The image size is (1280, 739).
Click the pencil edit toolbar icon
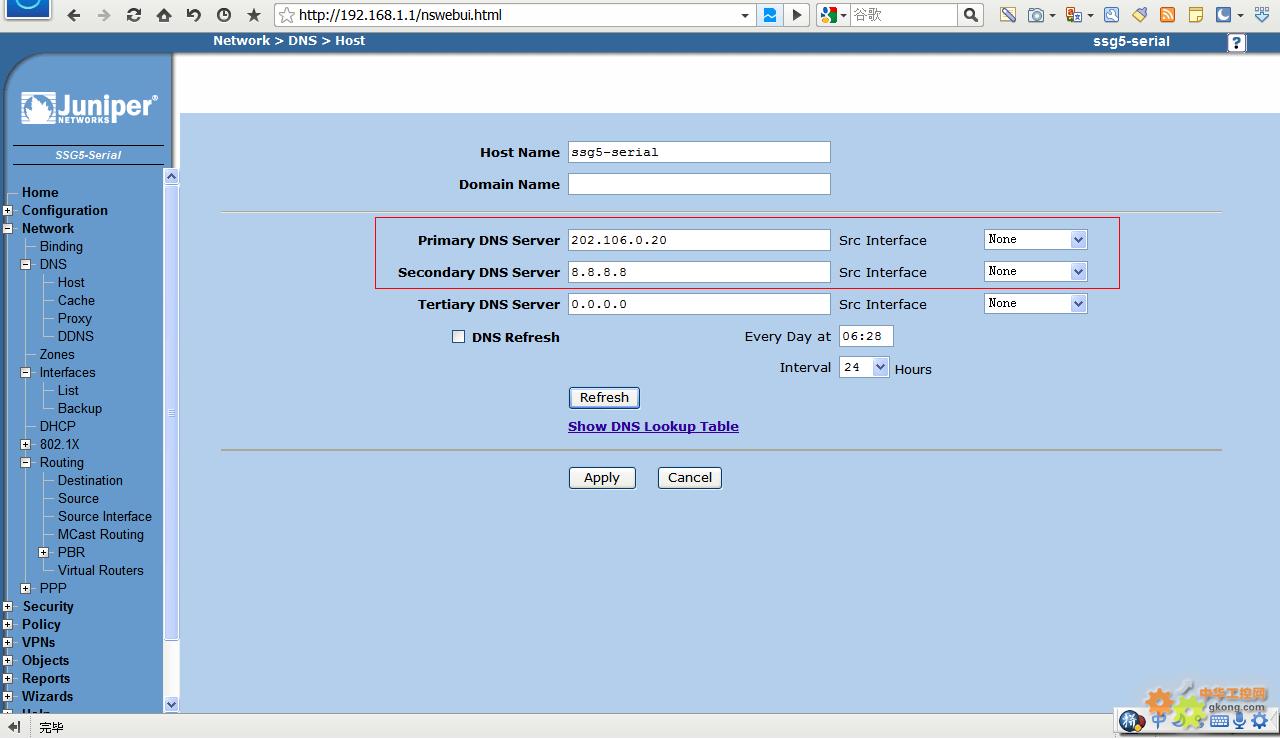pyautogui.click(x=1008, y=15)
